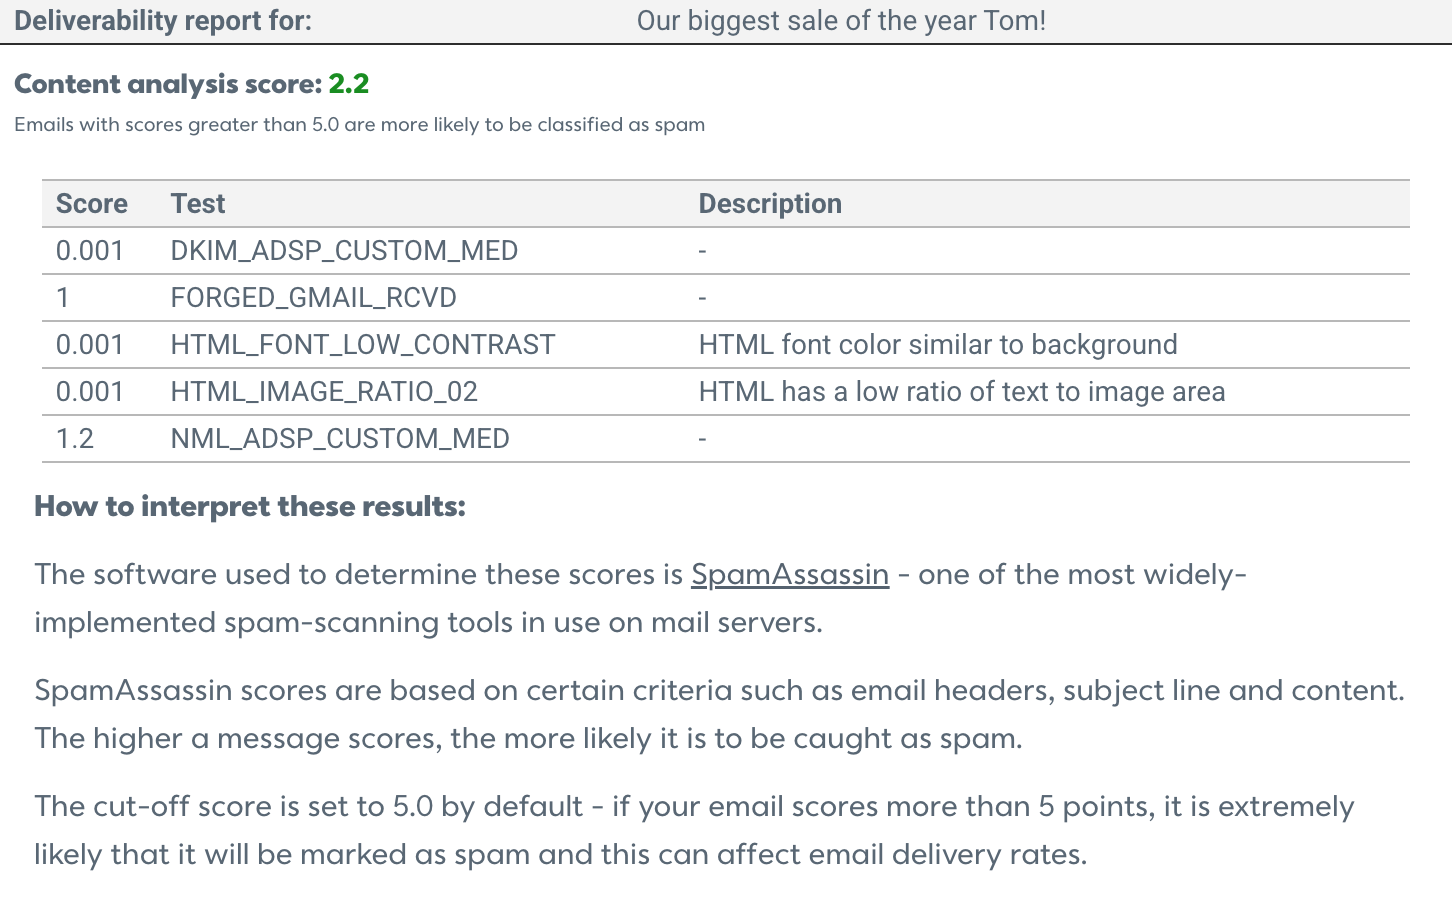The image size is (1452, 906).
Task: Click the Score column header
Action: point(92,204)
